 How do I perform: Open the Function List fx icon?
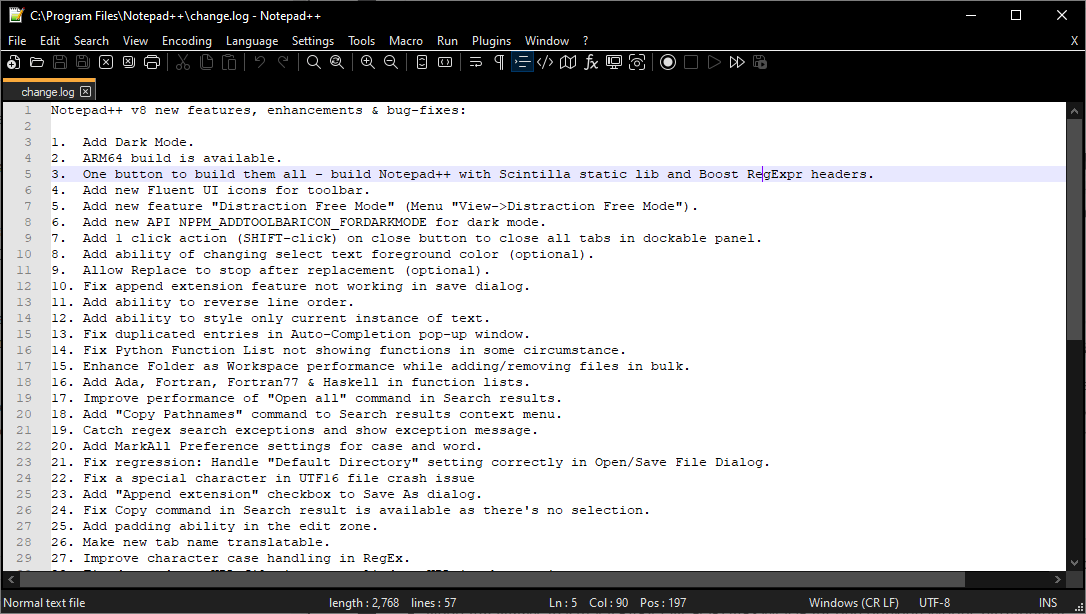591,62
